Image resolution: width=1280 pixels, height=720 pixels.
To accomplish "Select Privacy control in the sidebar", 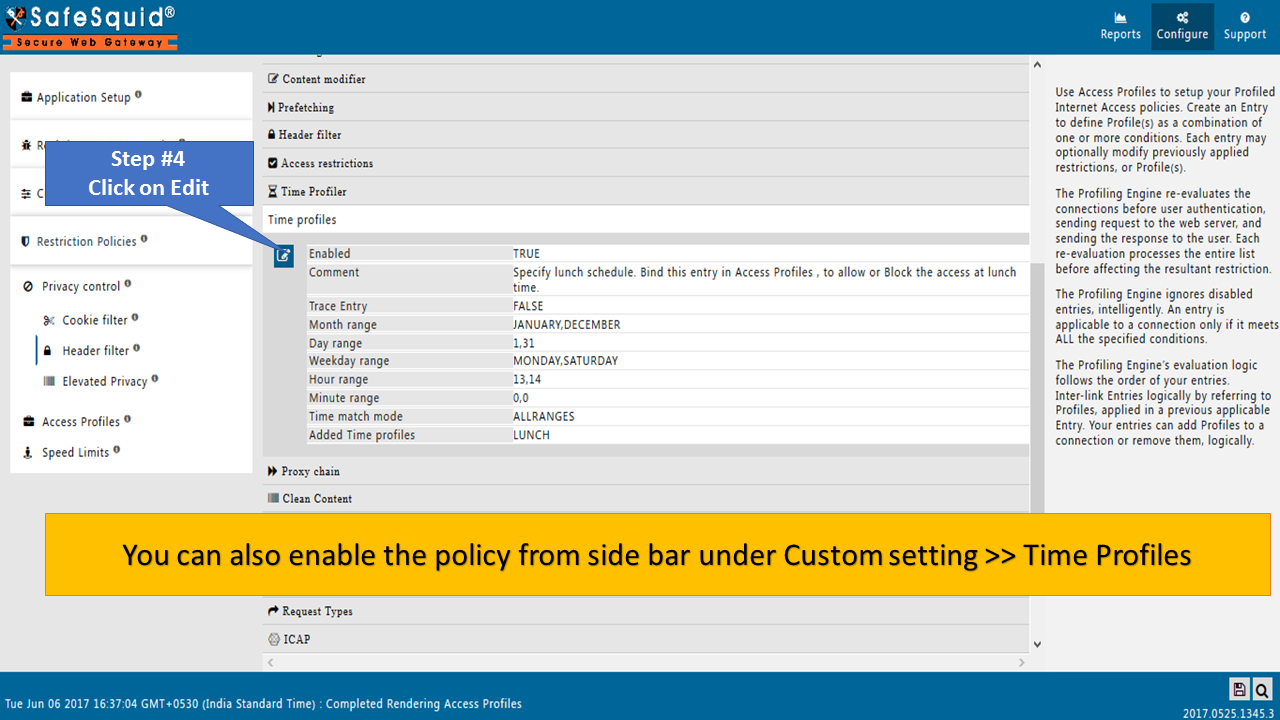I will 81,286.
